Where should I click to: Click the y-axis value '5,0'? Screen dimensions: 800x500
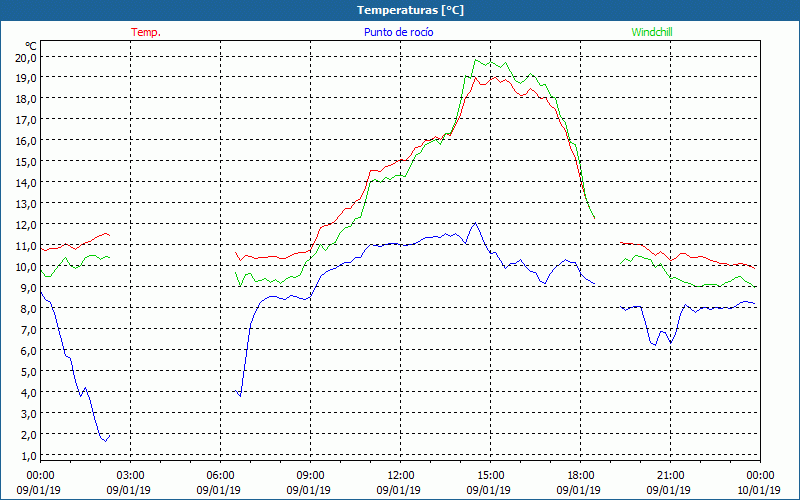point(28,372)
